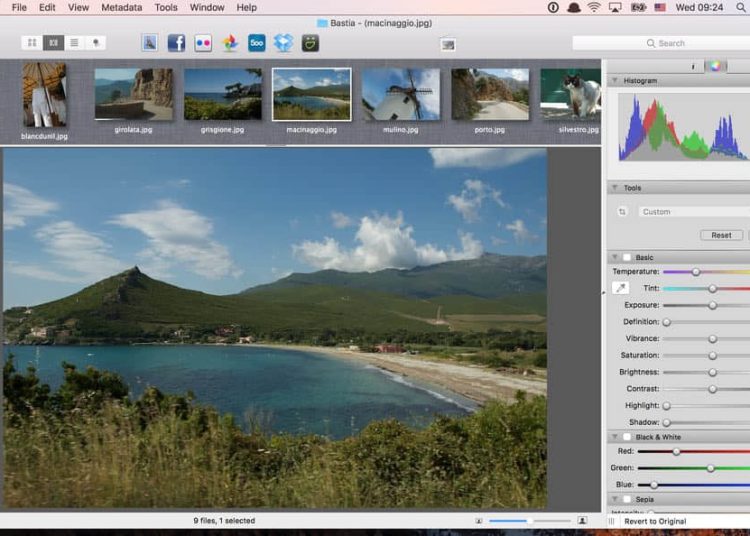The image size is (750, 536).
Task: Share photo to Facebook
Action: point(176,43)
